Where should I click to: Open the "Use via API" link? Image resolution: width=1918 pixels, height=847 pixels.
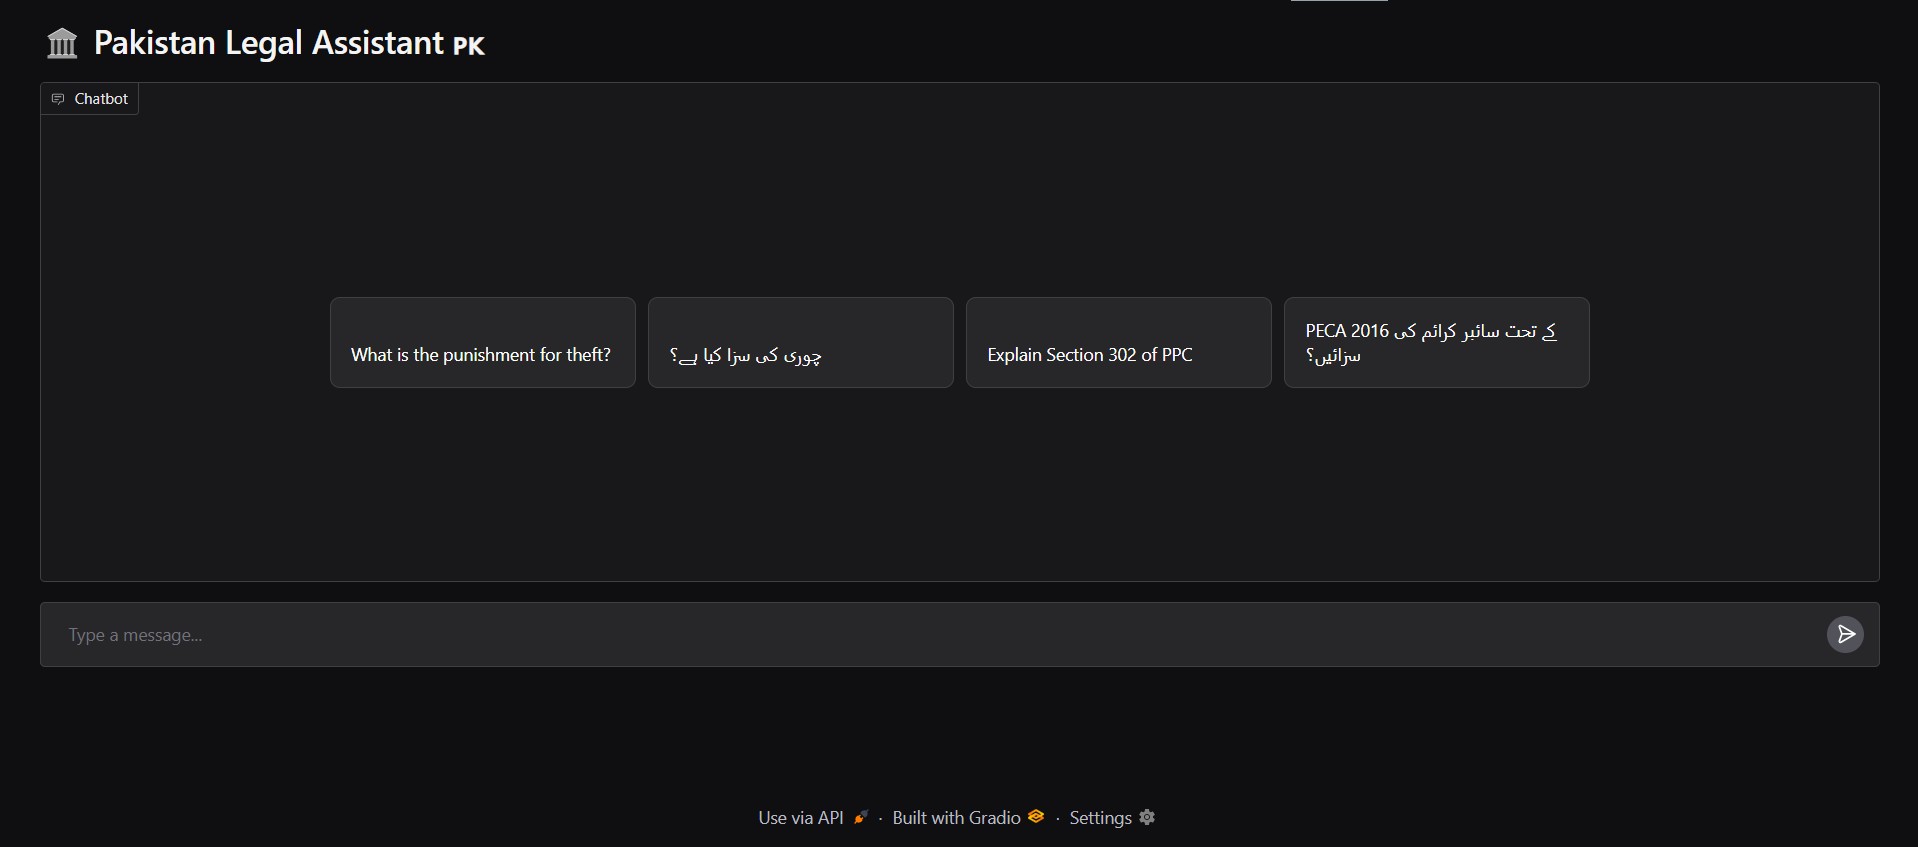pos(801,818)
